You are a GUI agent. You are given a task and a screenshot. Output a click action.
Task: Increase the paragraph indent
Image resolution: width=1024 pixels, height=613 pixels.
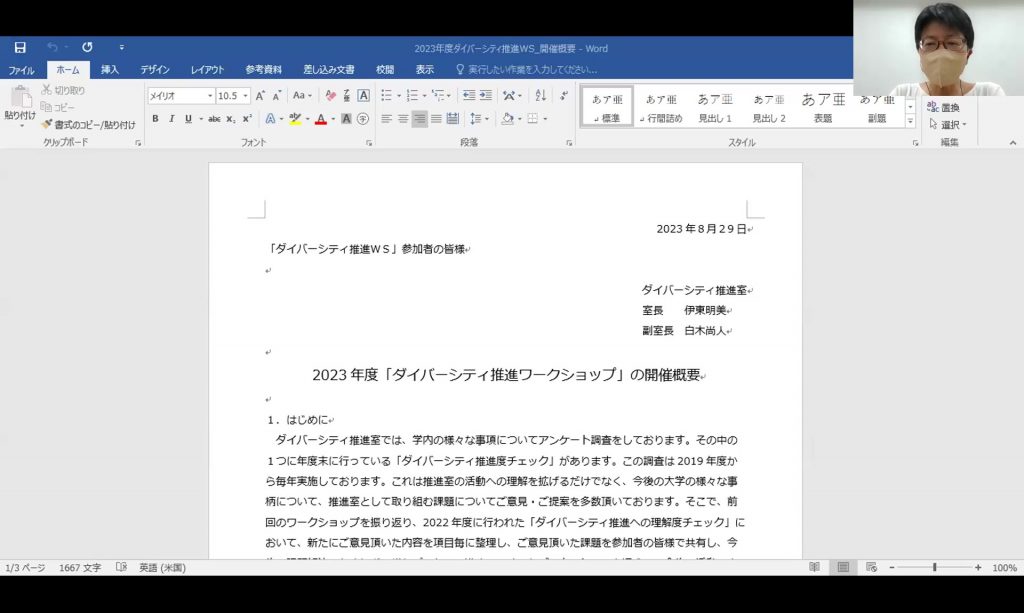(x=485, y=96)
